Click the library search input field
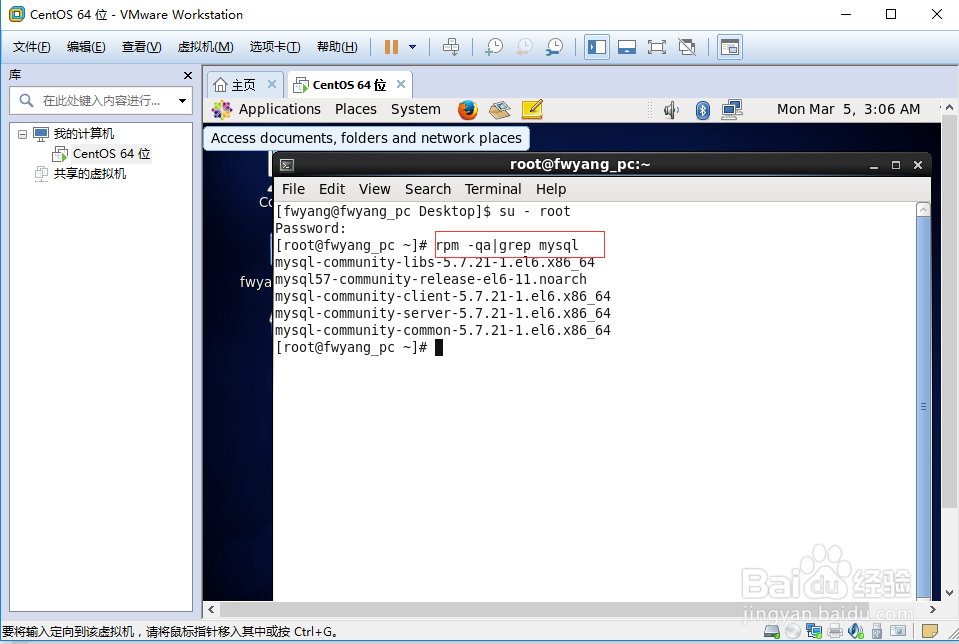 point(100,100)
